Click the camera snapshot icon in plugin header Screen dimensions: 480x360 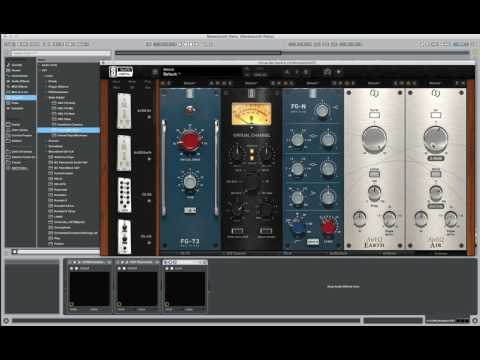[x=327, y=72]
